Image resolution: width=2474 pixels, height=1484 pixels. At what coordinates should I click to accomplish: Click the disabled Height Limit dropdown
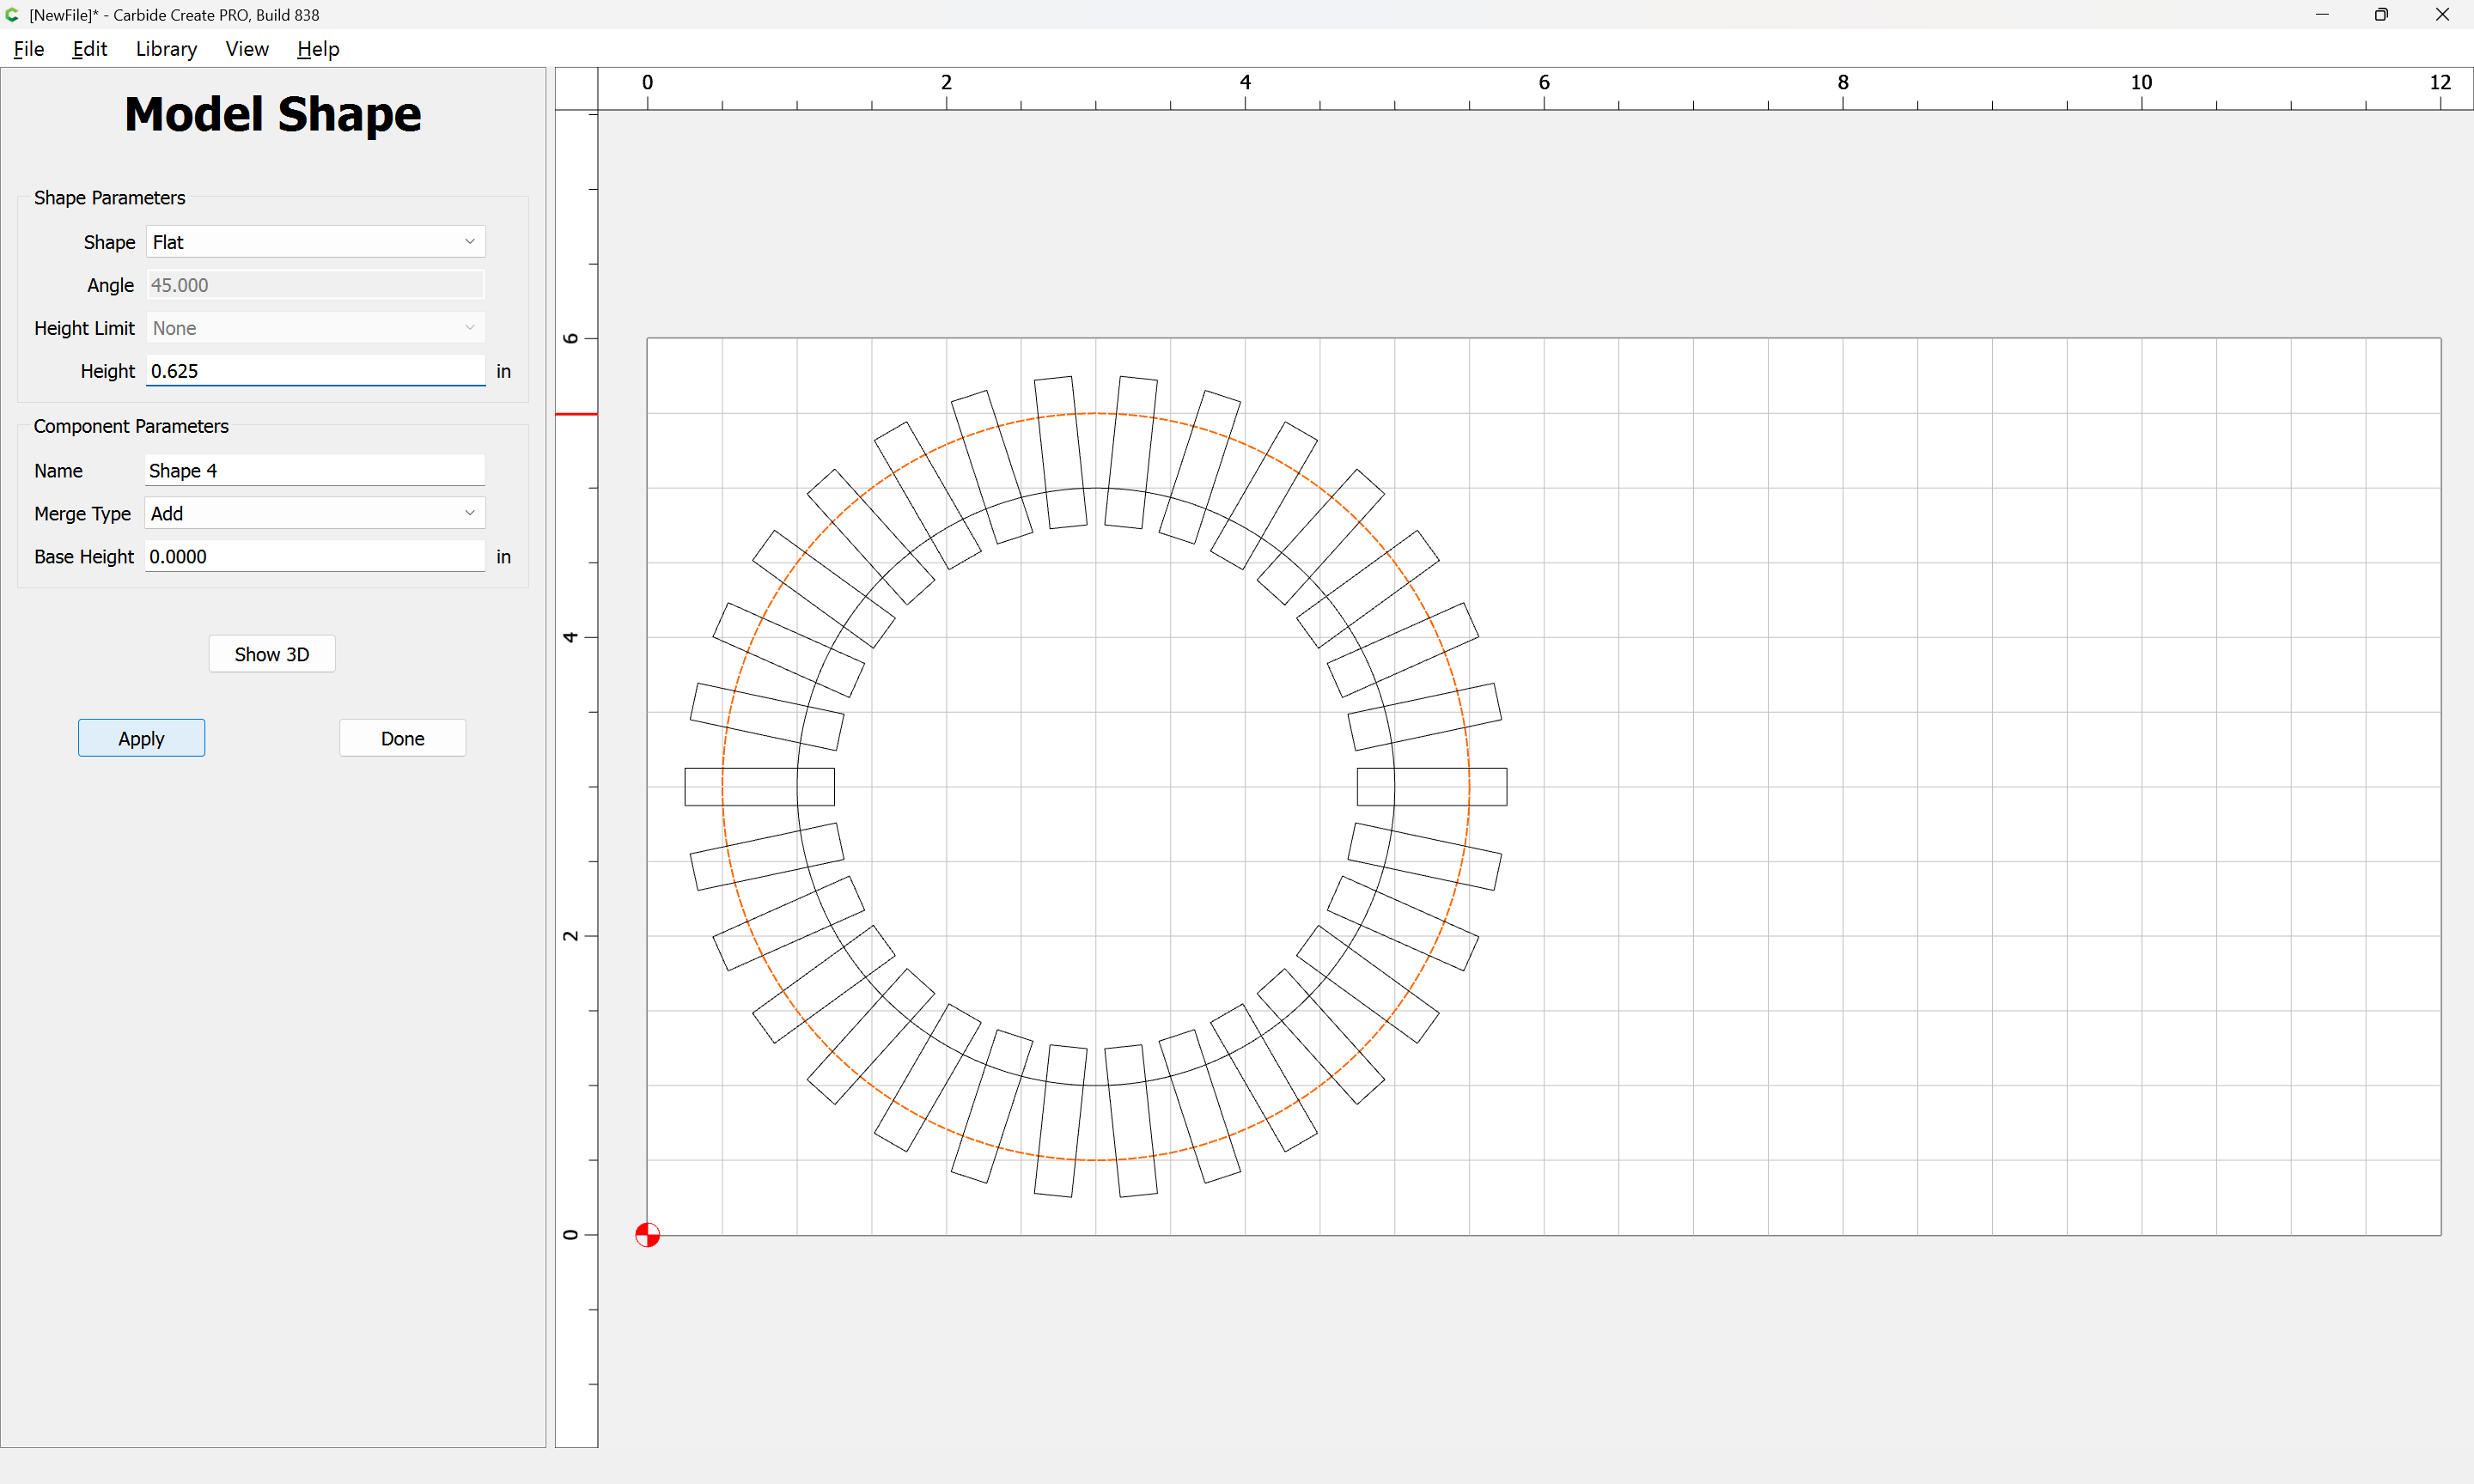point(315,328)
